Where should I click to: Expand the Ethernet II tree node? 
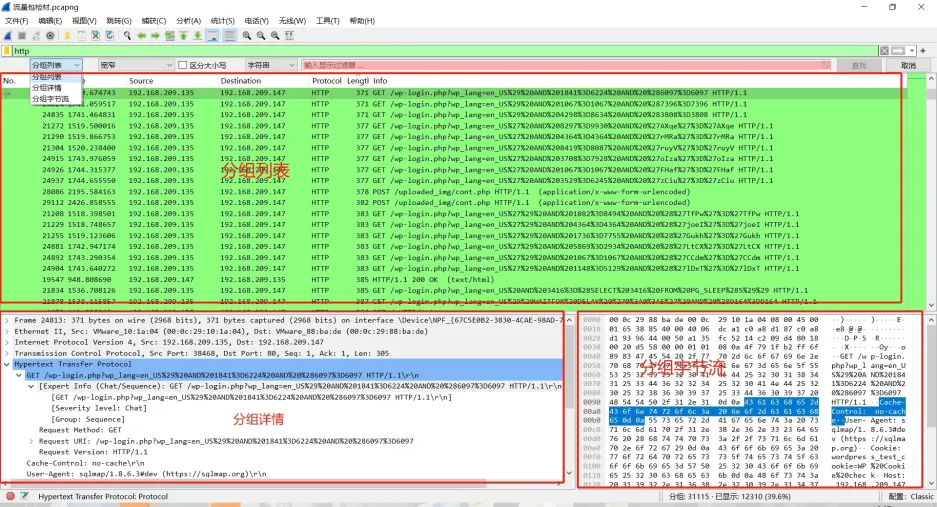[7, 331]
